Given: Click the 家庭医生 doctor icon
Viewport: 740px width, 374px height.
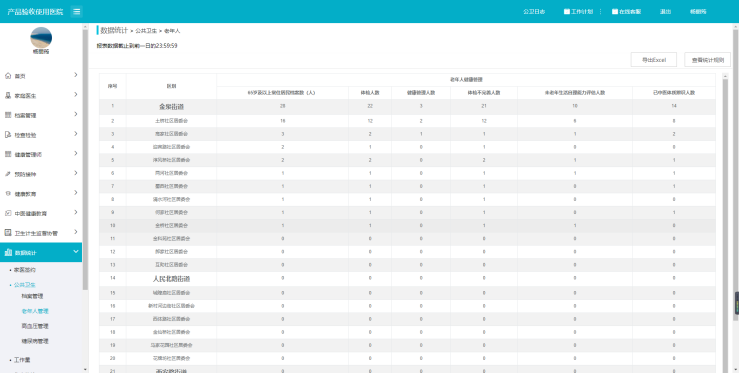Looking at the screenshot, I should tap(8, 95).
